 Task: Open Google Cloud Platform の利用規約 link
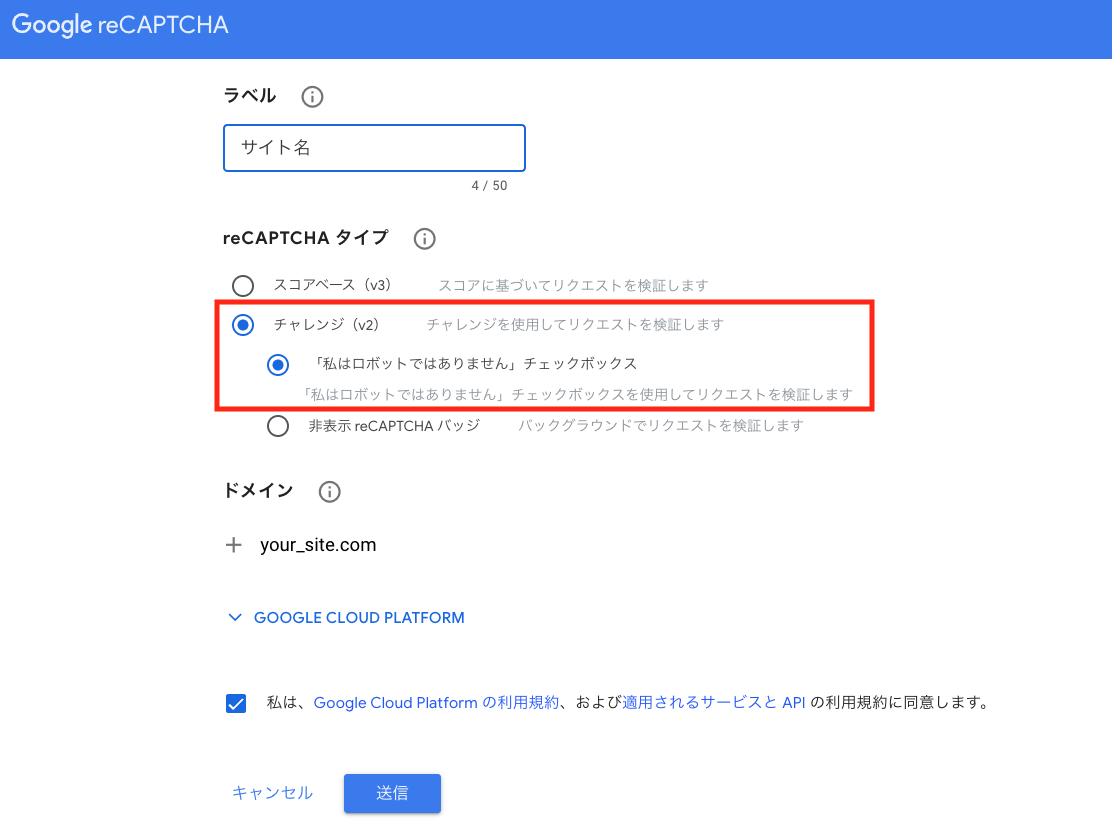(x=436, y=702)
